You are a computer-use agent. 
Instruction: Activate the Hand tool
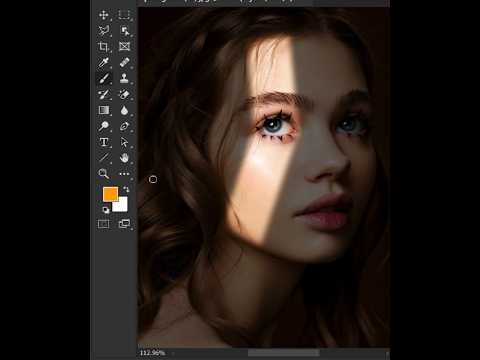[124, 157]
